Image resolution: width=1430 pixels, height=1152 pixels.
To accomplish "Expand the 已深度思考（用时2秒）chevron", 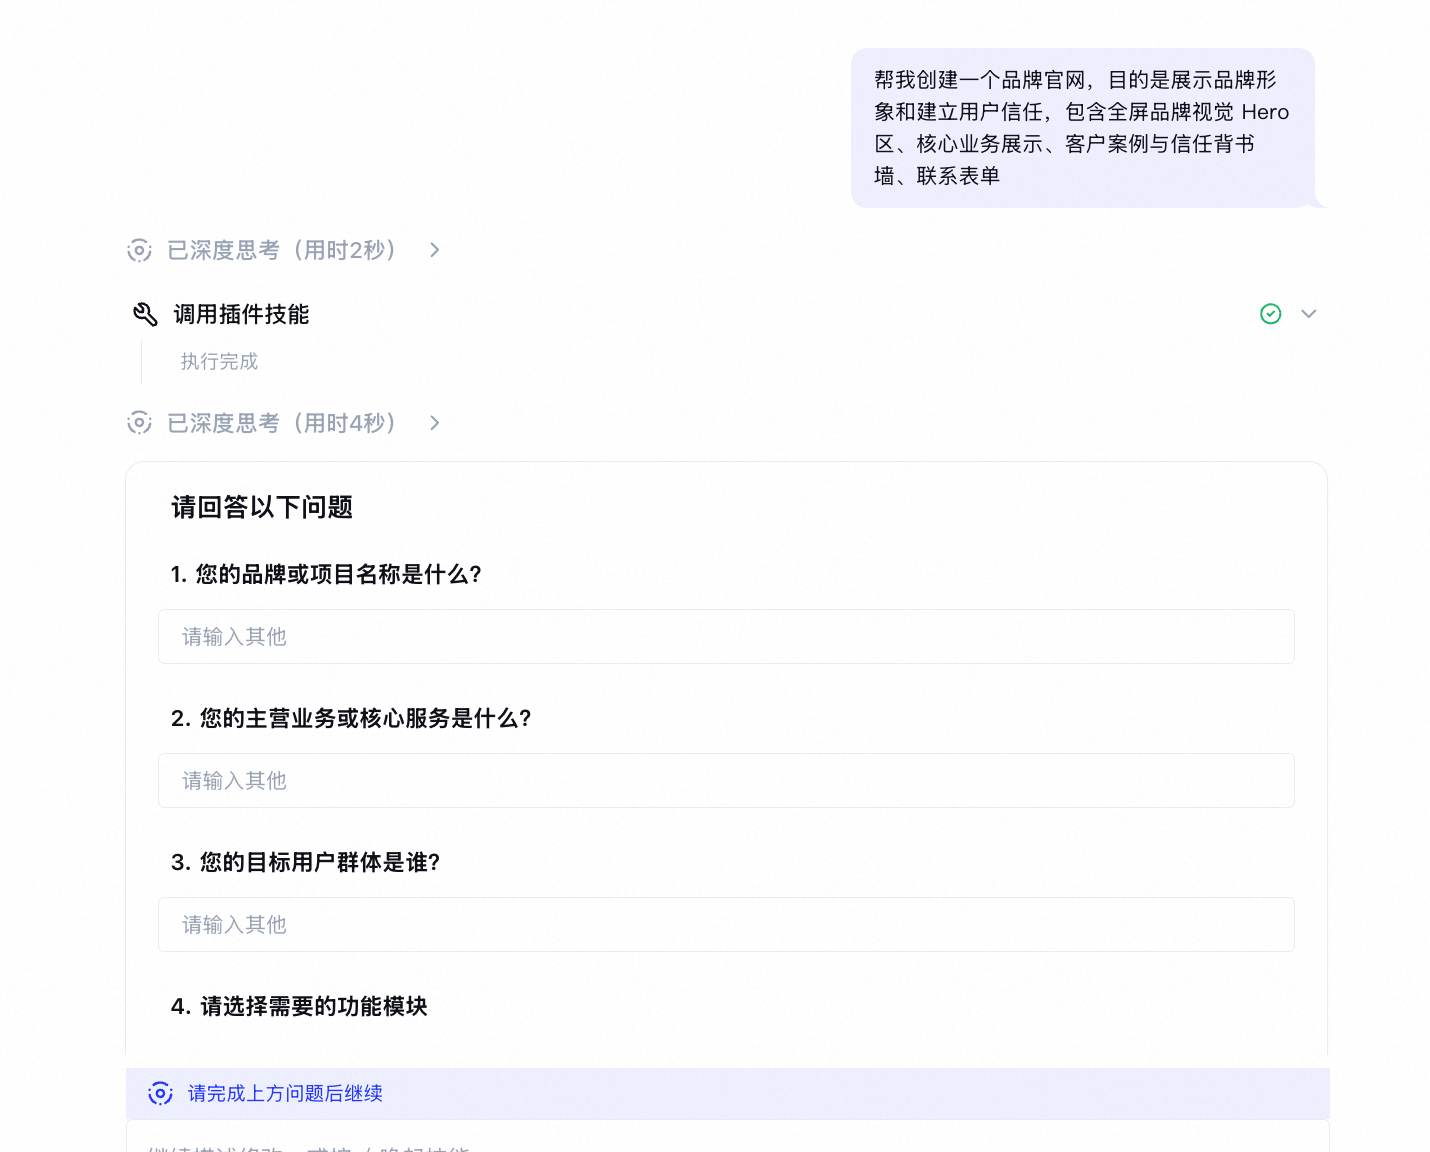I will pyautogui.click(x=435, y=250).
